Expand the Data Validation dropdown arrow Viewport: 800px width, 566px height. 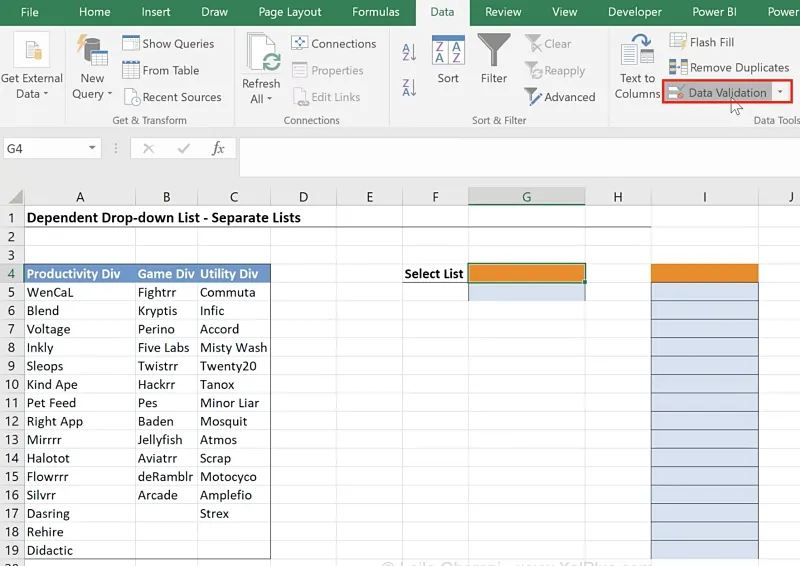coord(780,93)
